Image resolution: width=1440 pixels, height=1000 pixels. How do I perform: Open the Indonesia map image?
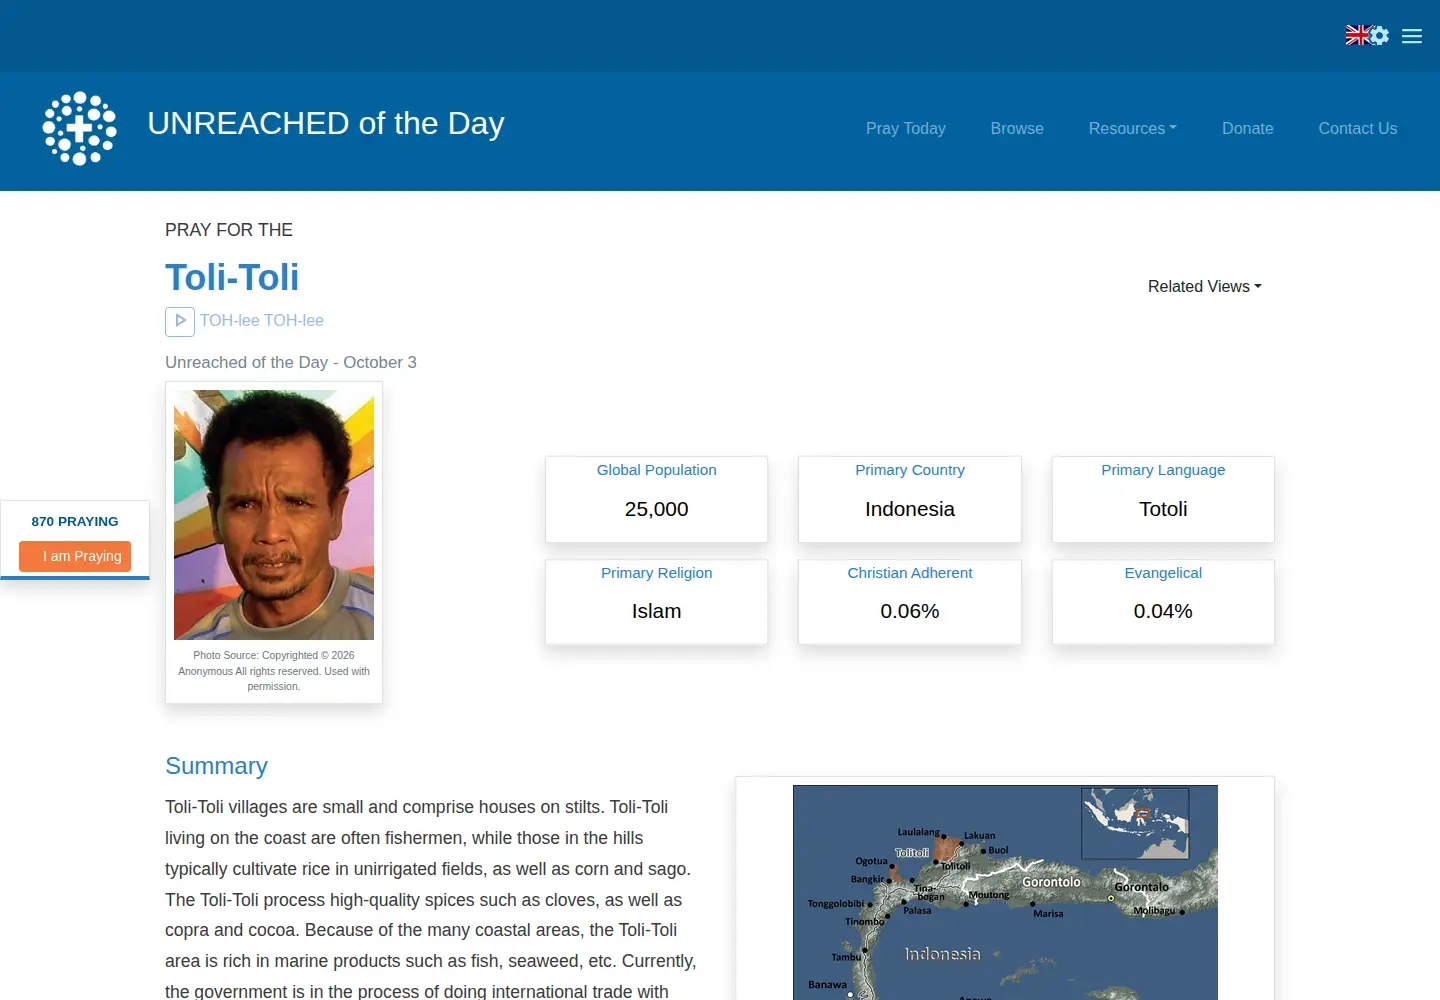point(1005,892)
